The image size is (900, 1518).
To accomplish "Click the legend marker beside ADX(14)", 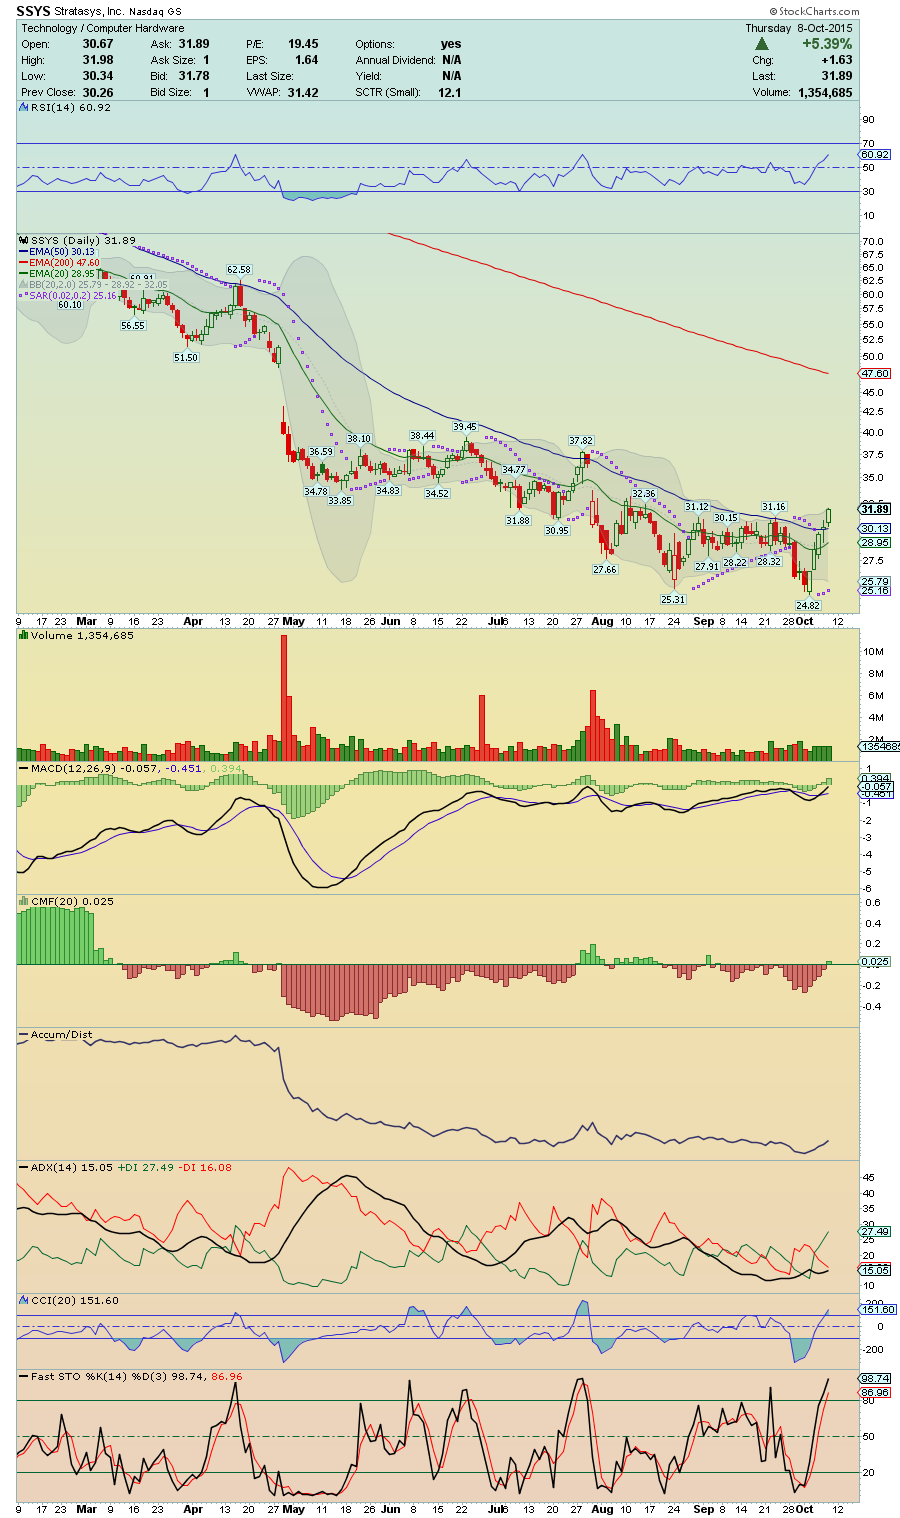I will pos(24,1167).
